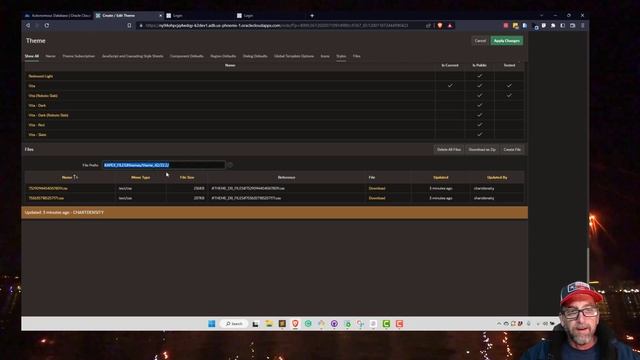Open the Windows Start menu

point(211,324)
